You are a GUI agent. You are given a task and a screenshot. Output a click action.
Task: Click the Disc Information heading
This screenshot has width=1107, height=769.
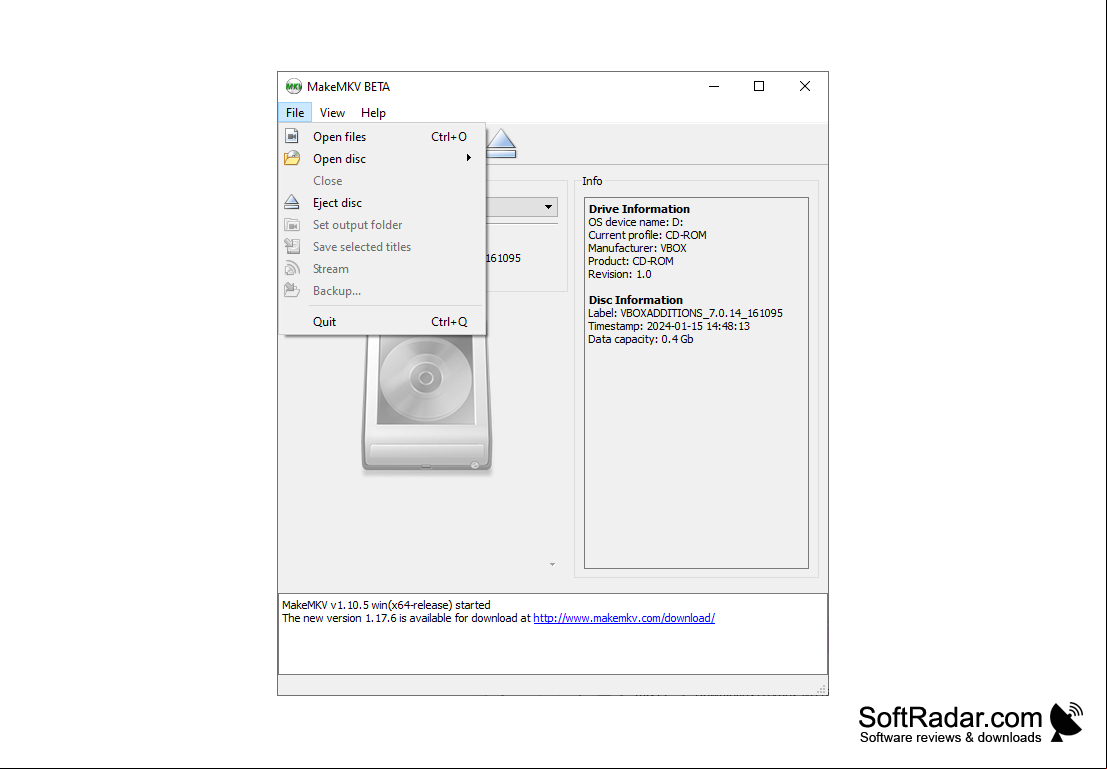point(635,300)
